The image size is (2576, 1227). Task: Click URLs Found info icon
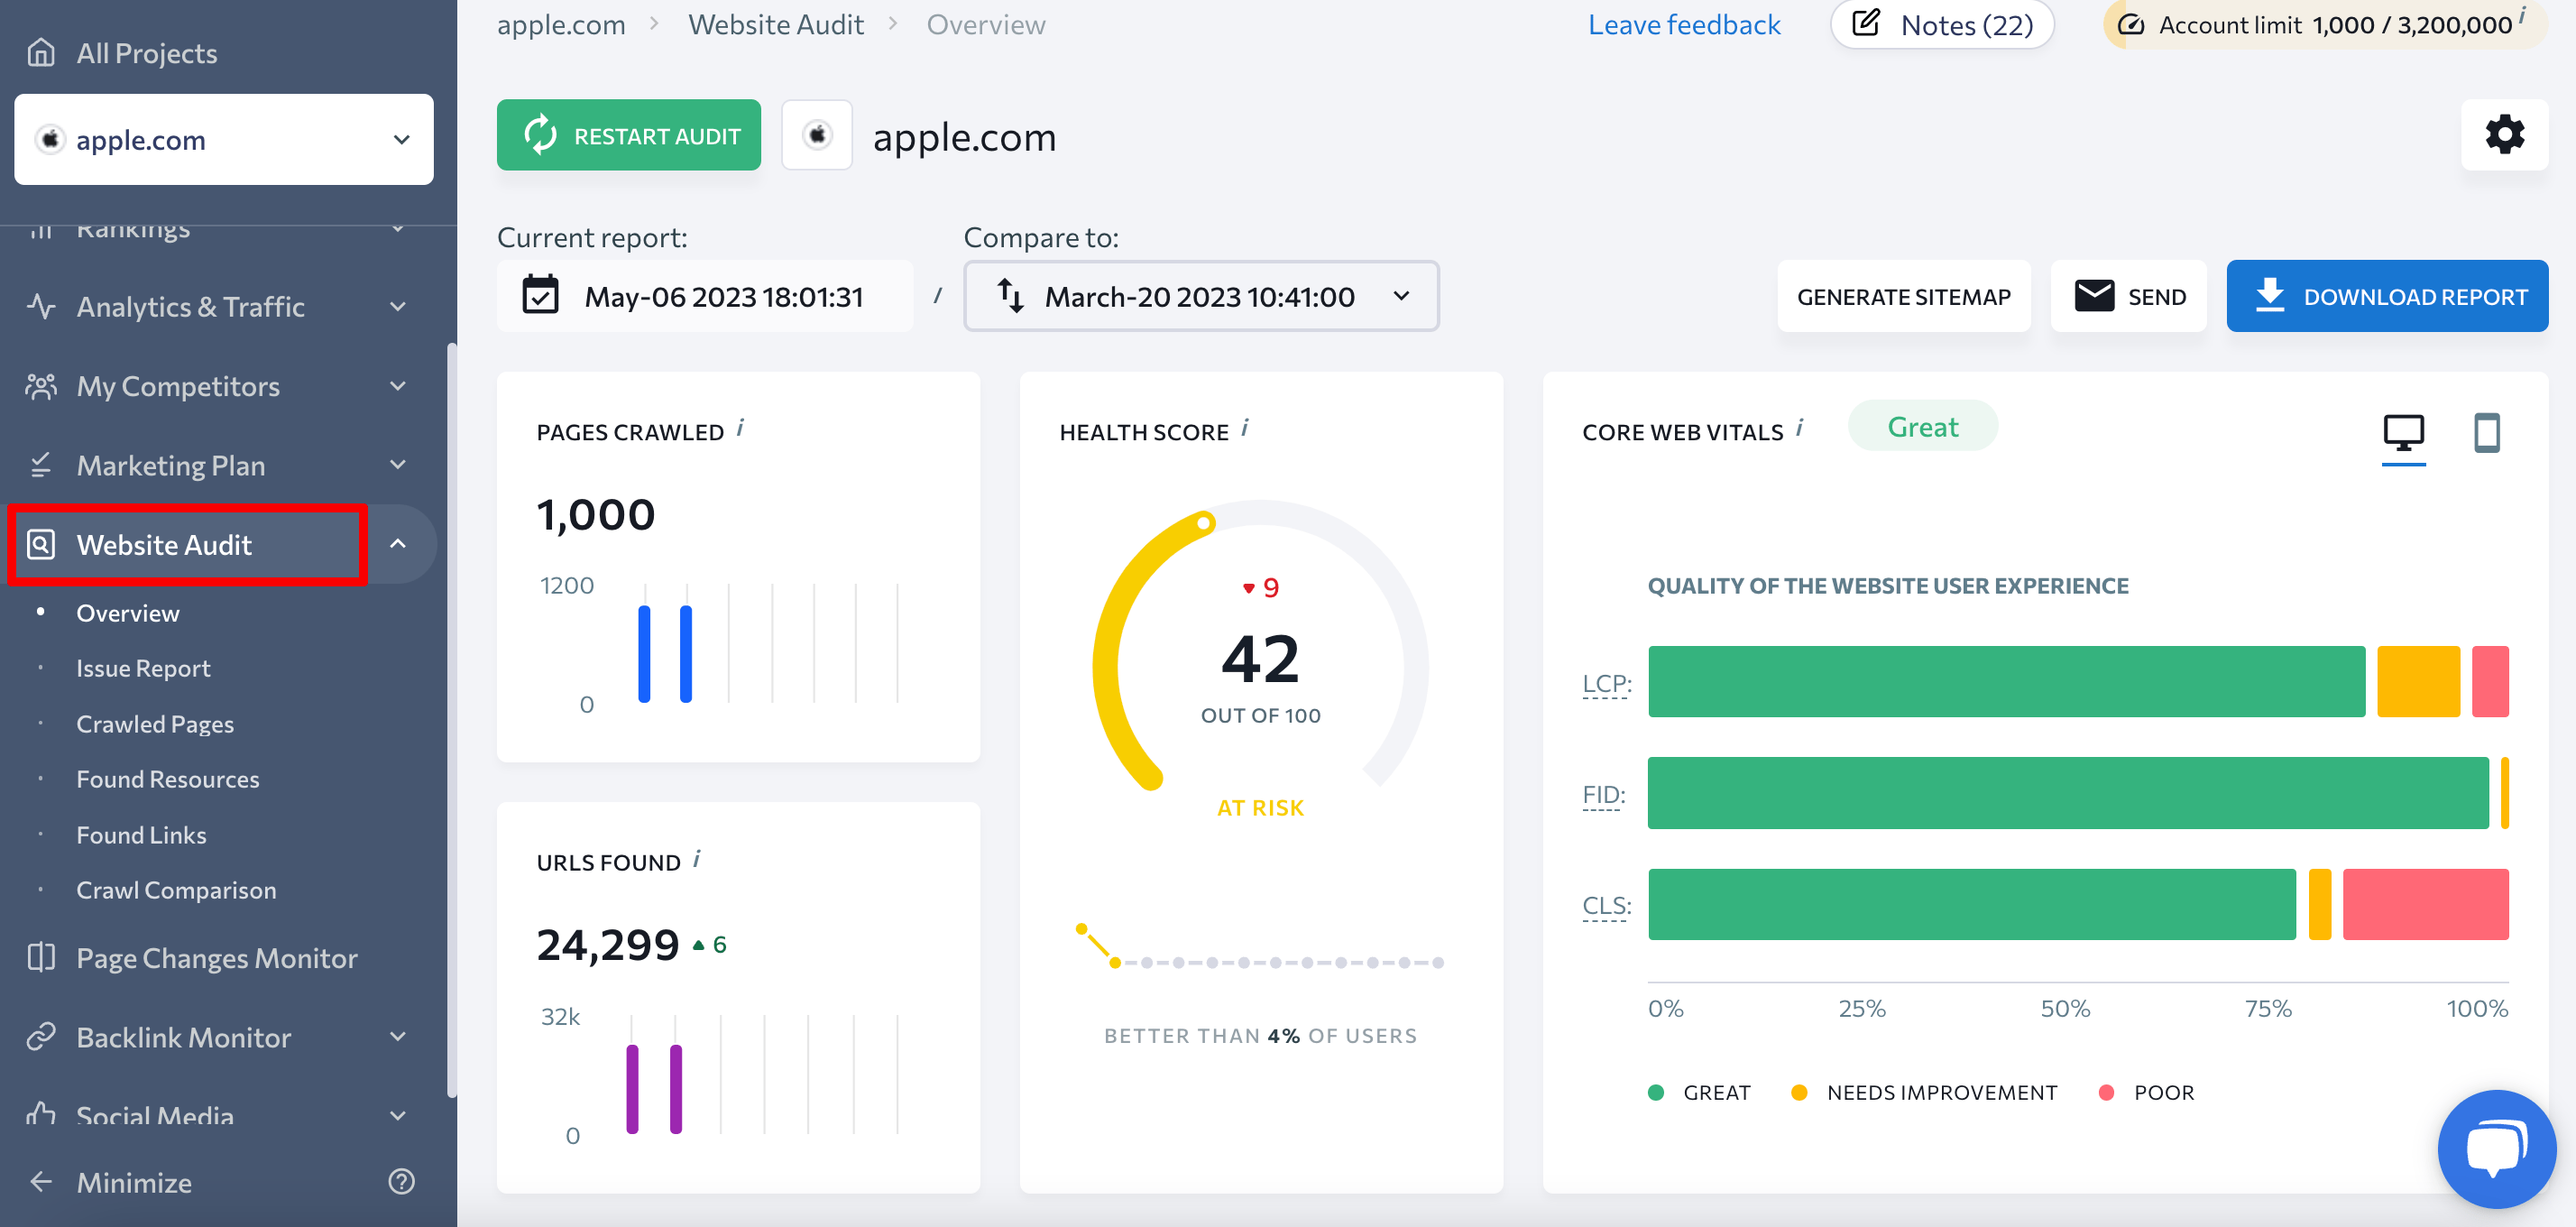click(697, 858)
